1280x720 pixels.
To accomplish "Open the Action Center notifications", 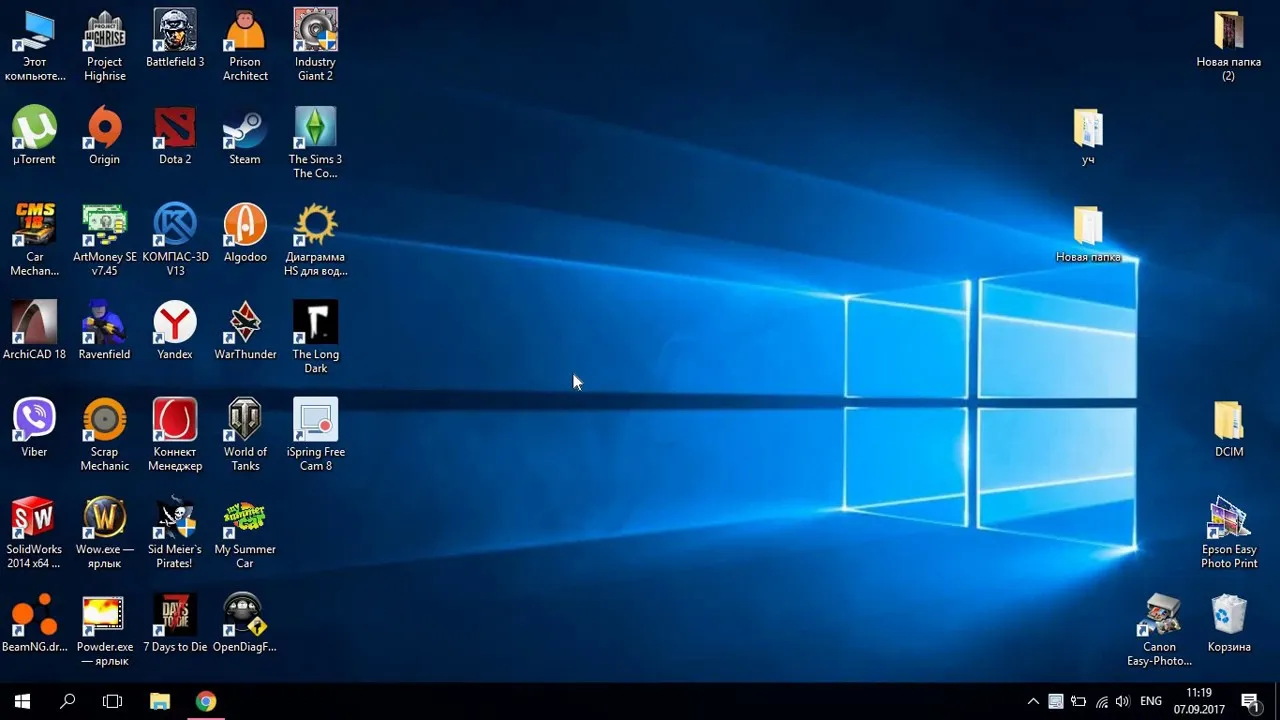I will point(1250,701).
